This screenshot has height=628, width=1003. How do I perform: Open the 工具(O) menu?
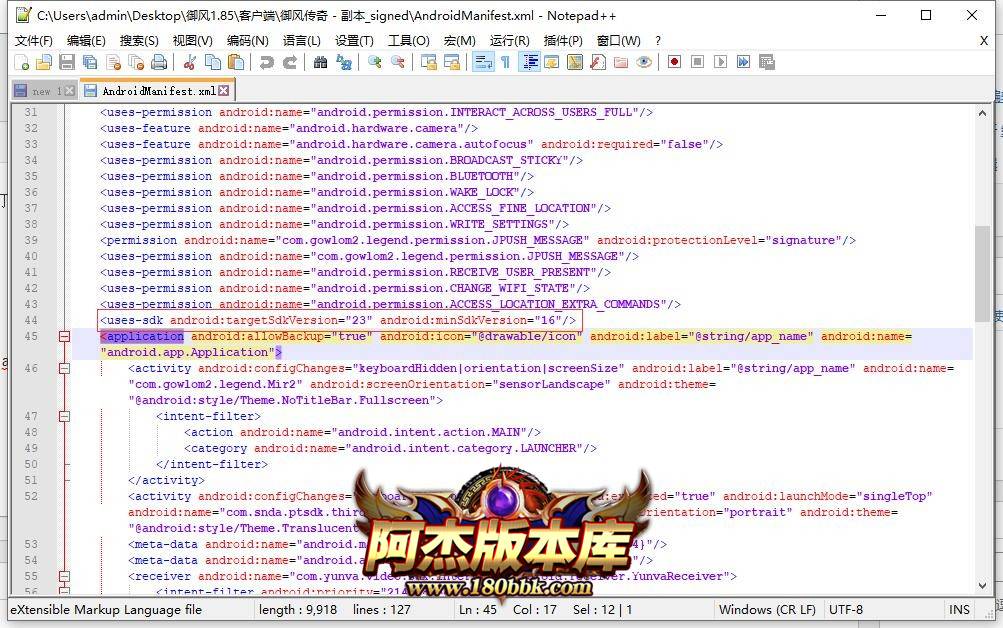pyautogui.click(x=409, y=40)
